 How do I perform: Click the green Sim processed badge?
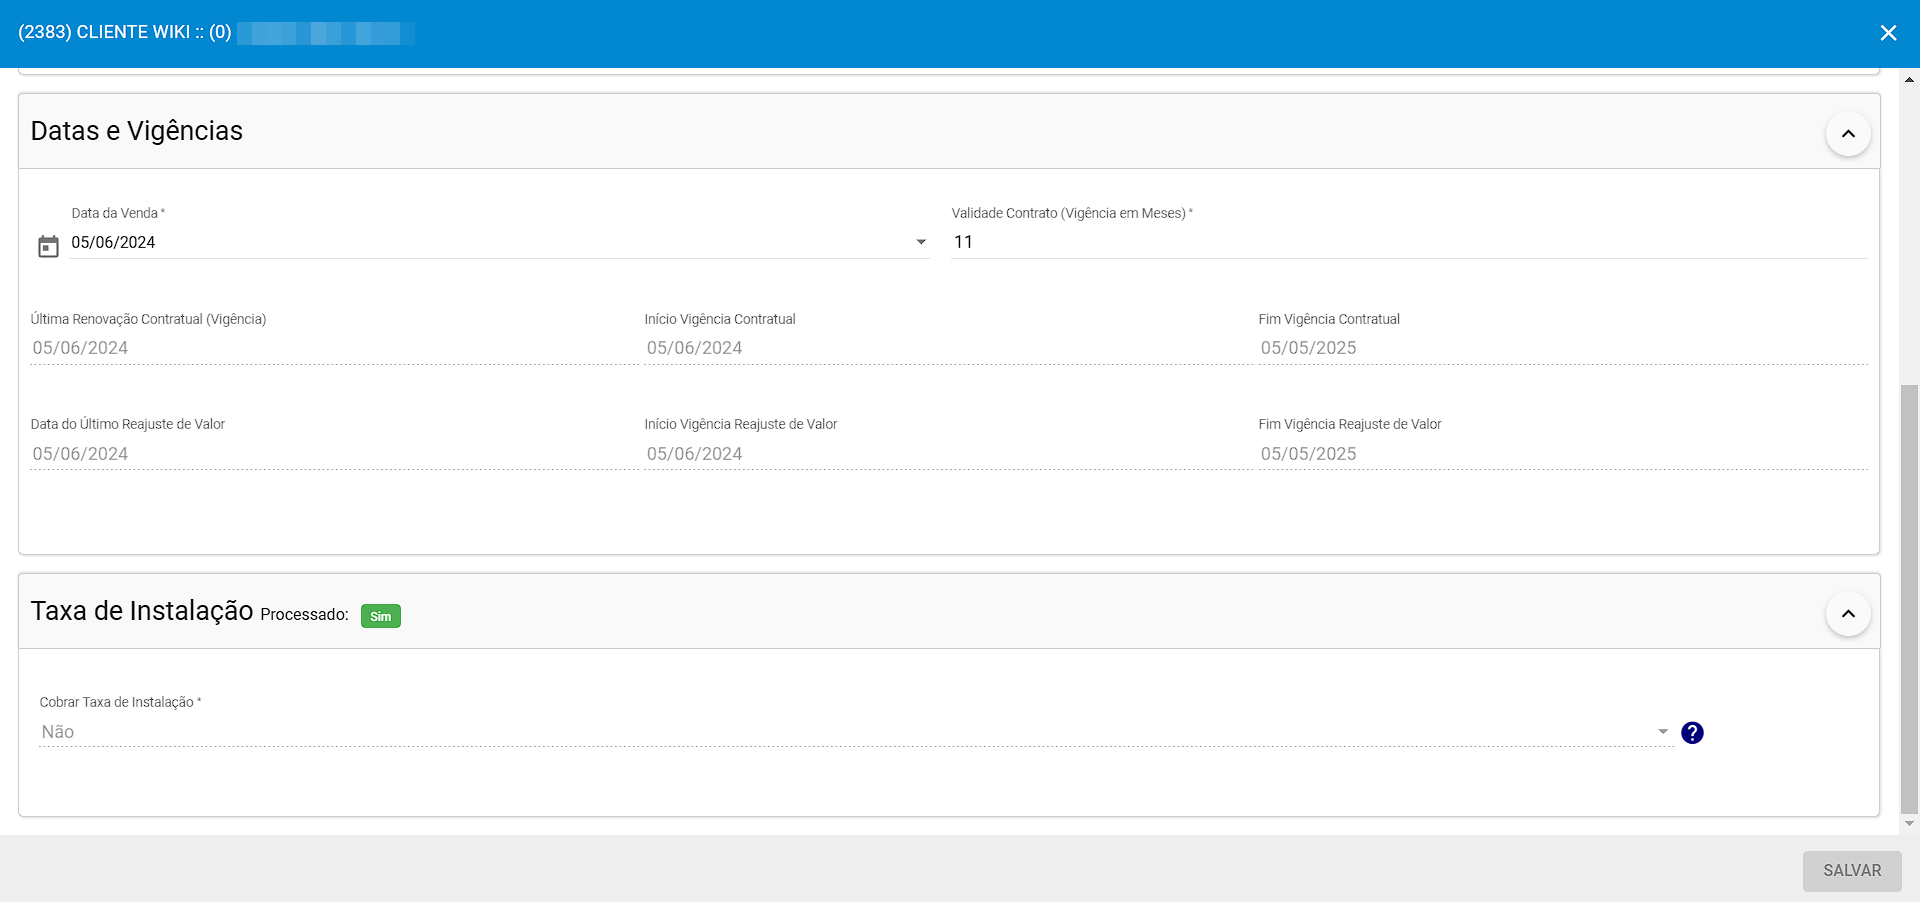(380, 616)
